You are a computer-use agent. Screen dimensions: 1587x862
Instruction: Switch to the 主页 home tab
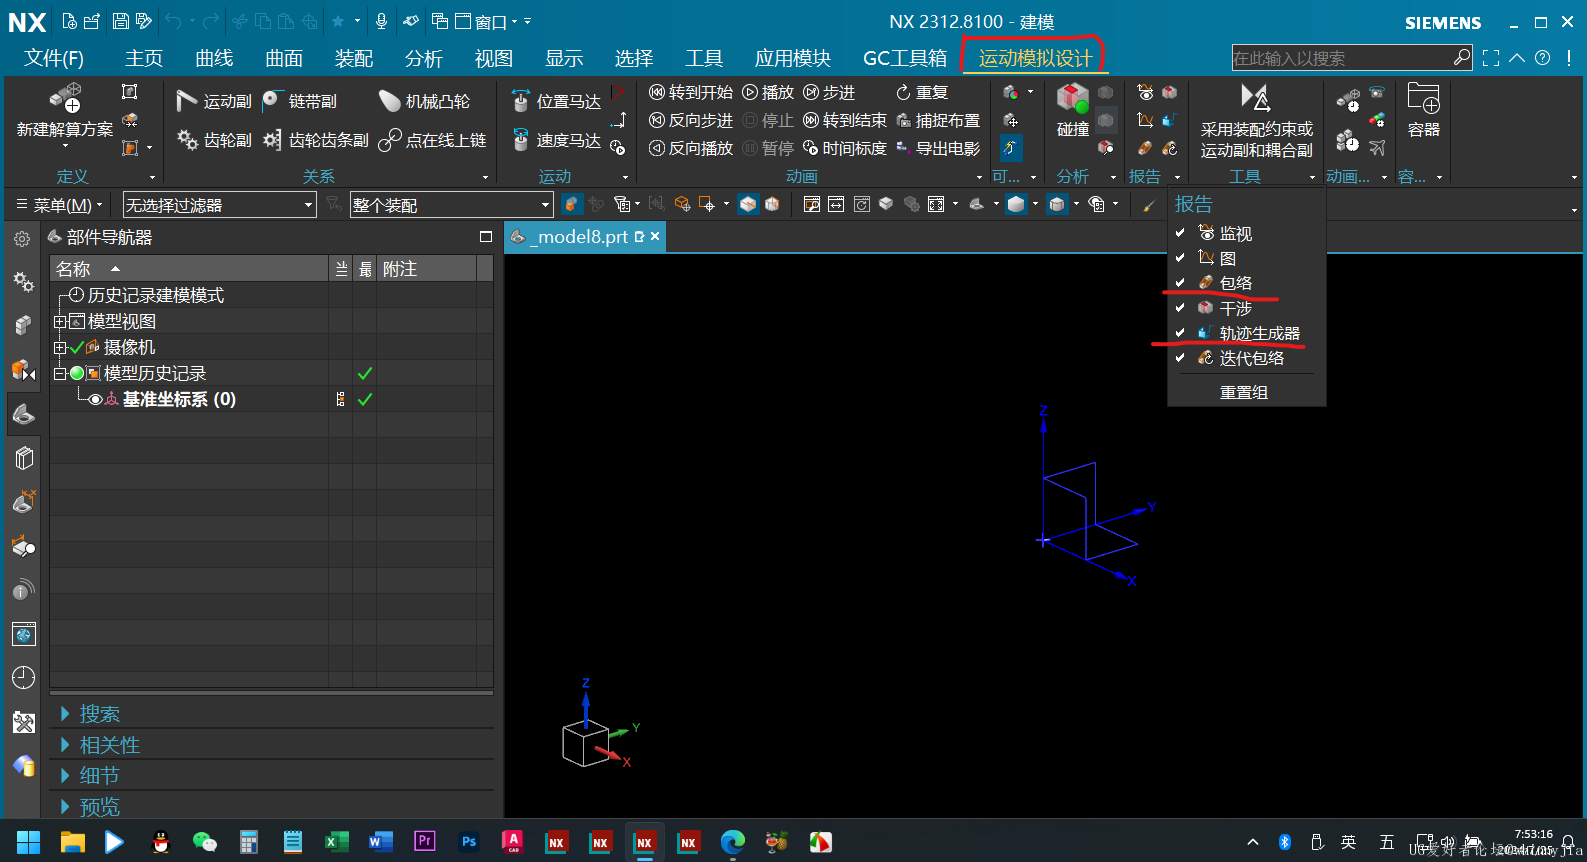coord(144,58)
